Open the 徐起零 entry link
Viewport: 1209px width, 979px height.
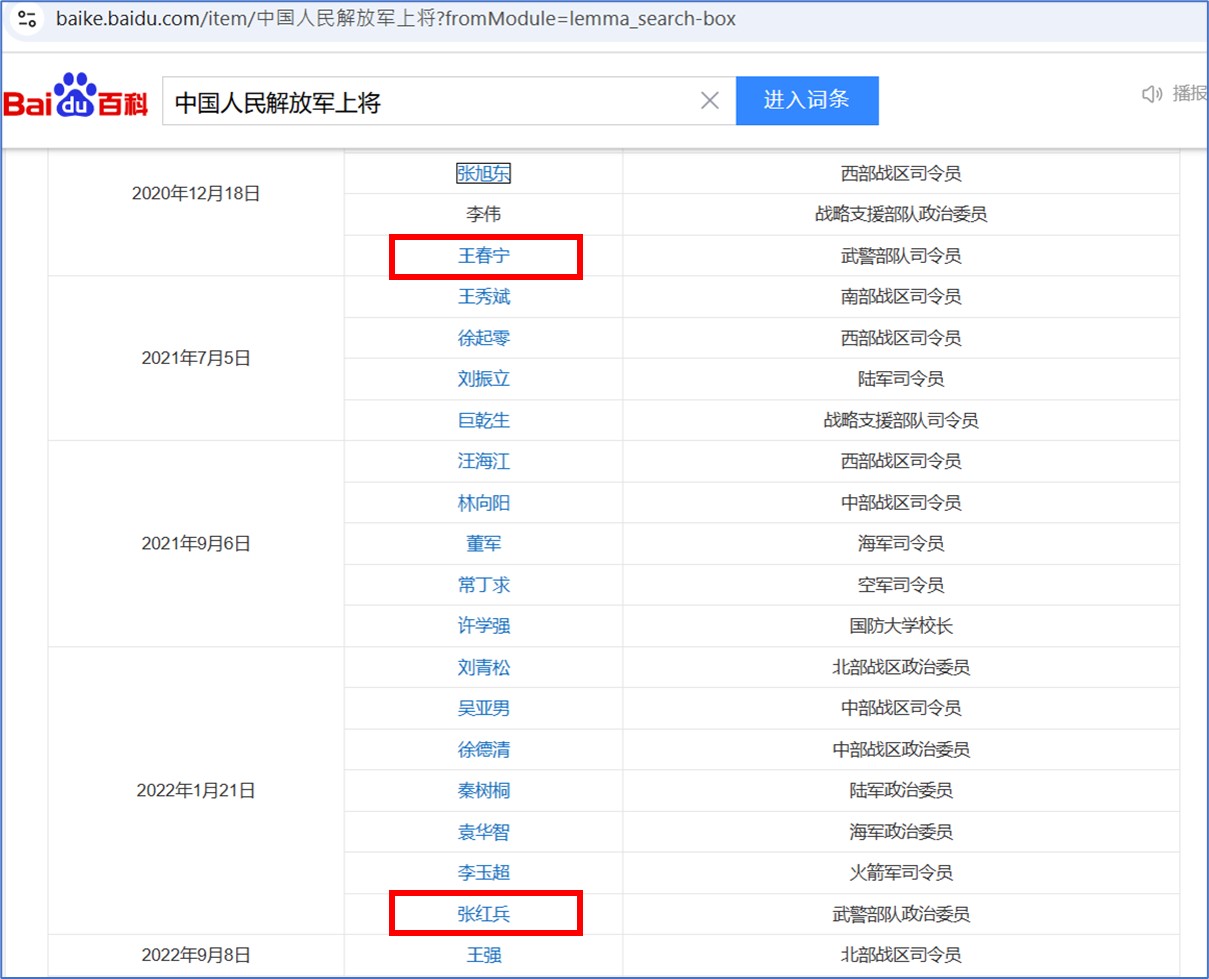(484, 338)
